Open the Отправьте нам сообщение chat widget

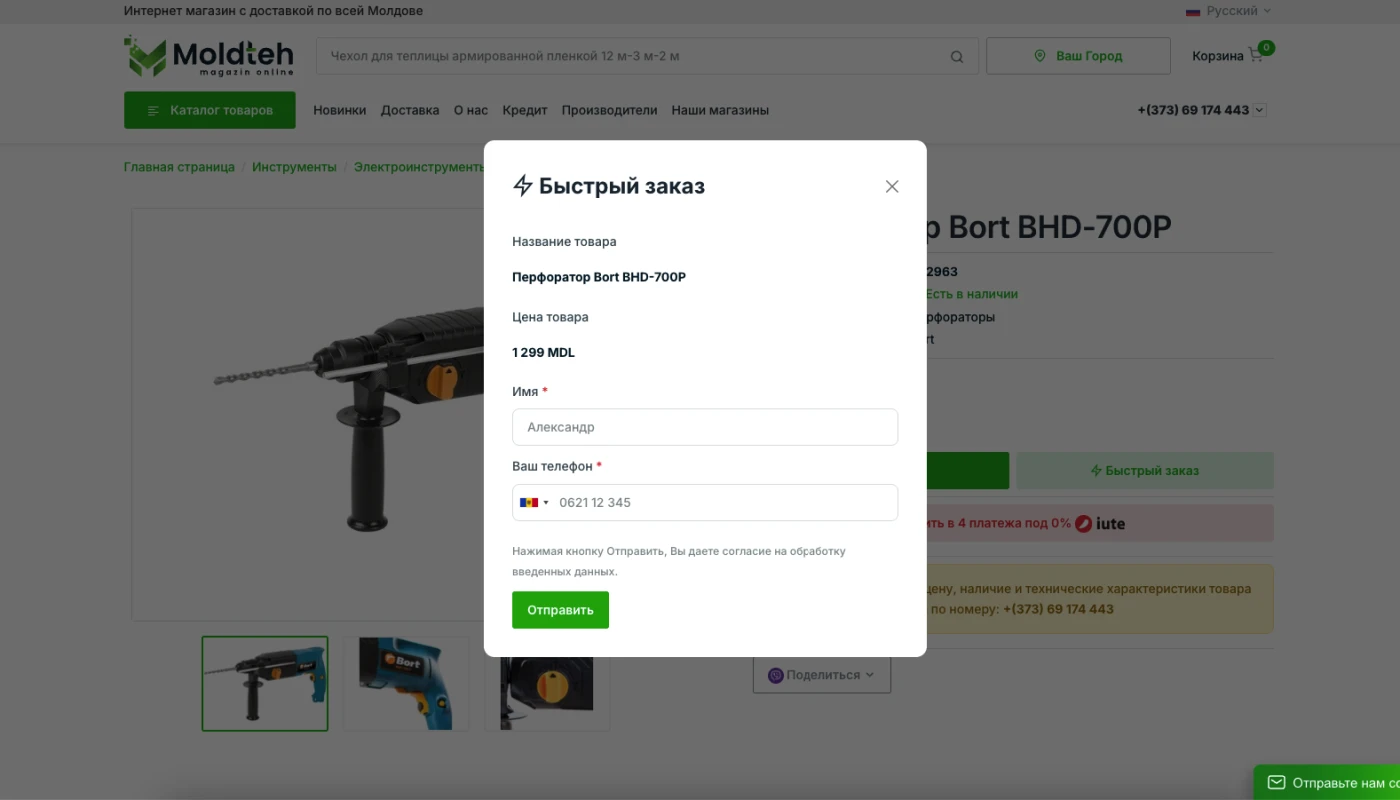coord(1327,783)
